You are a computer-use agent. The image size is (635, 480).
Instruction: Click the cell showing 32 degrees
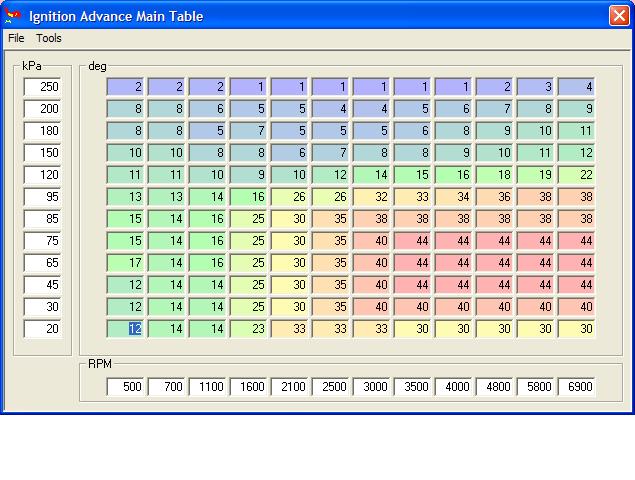tap(372, 197)
